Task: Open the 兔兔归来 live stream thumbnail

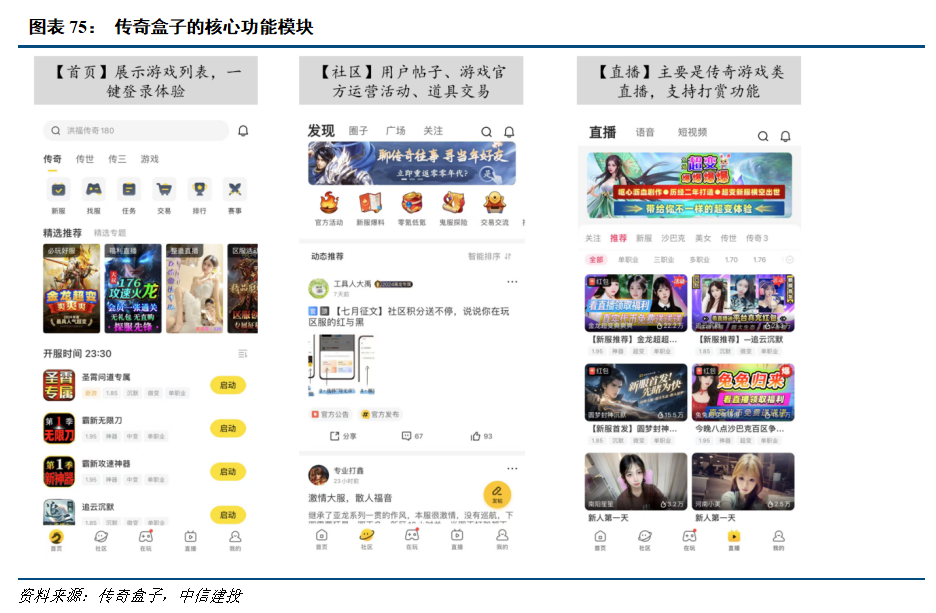Action: [x=743, y=392]
